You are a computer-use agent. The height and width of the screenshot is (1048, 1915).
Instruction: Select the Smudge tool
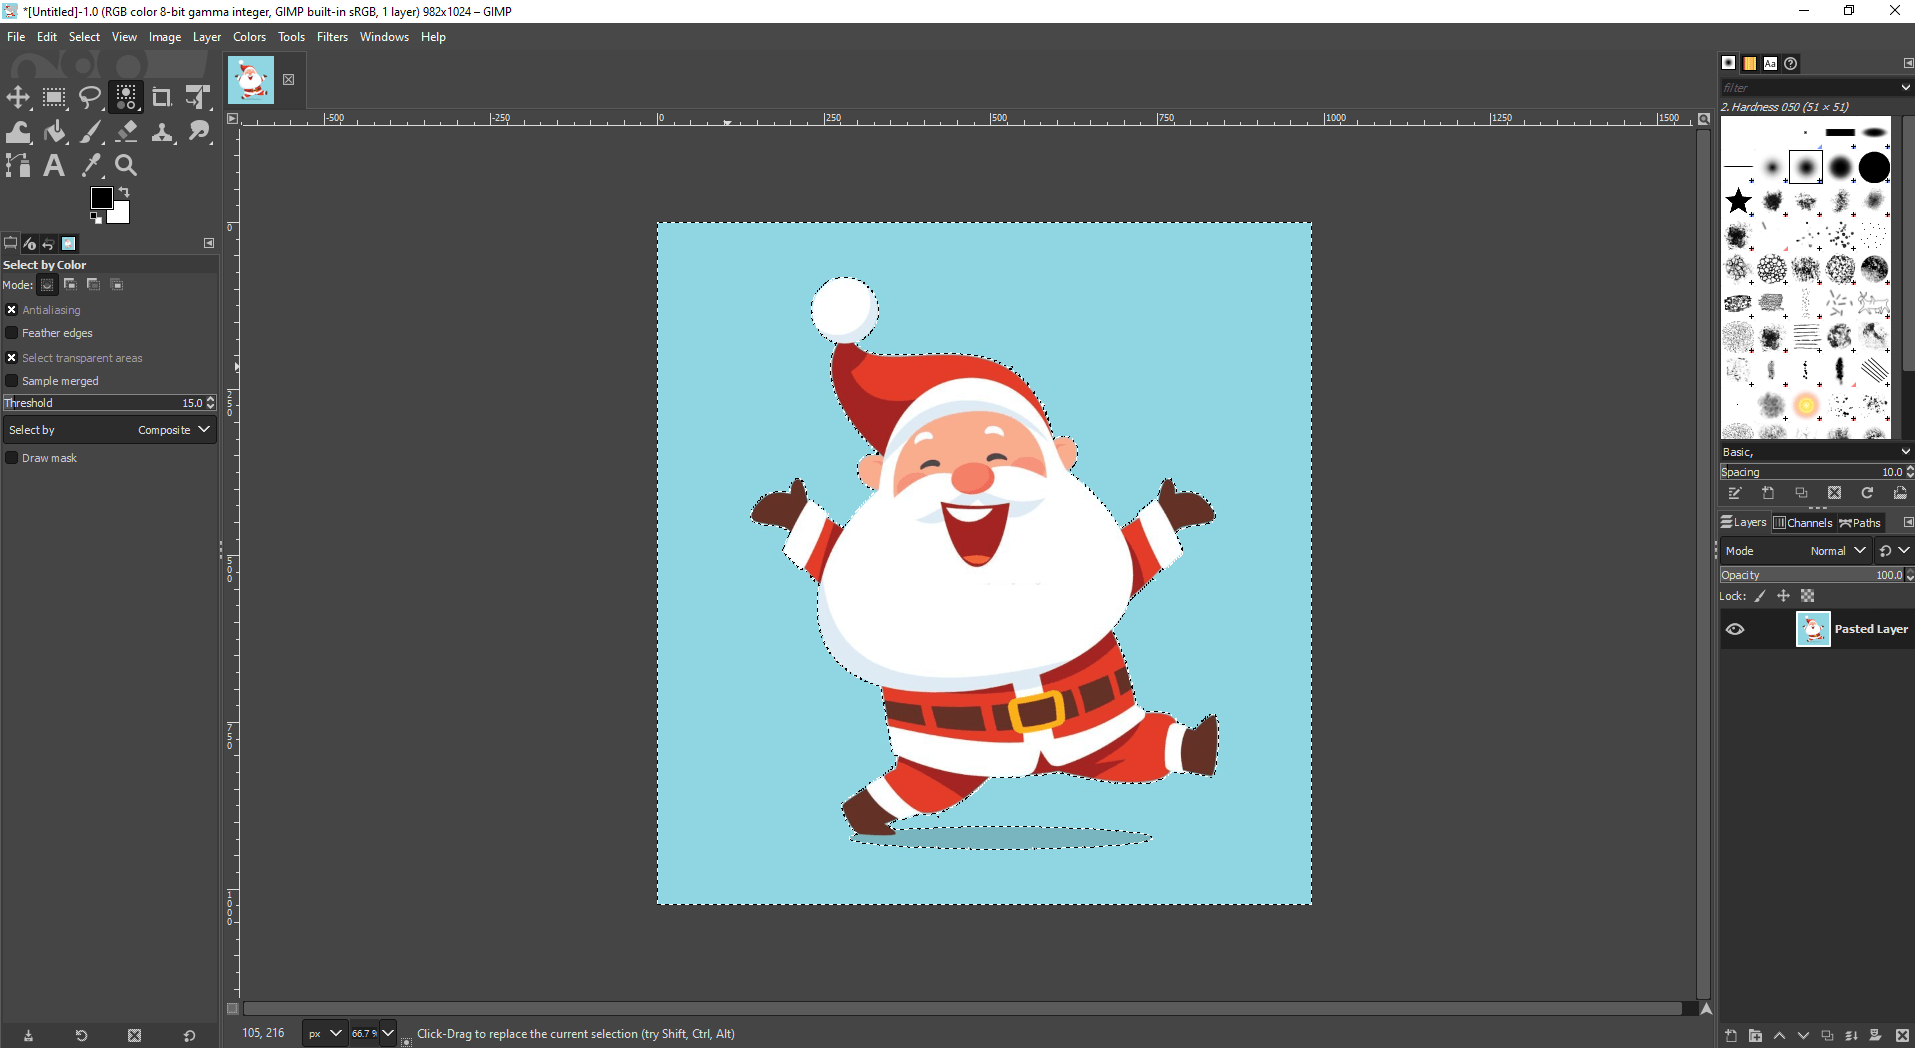198,131
